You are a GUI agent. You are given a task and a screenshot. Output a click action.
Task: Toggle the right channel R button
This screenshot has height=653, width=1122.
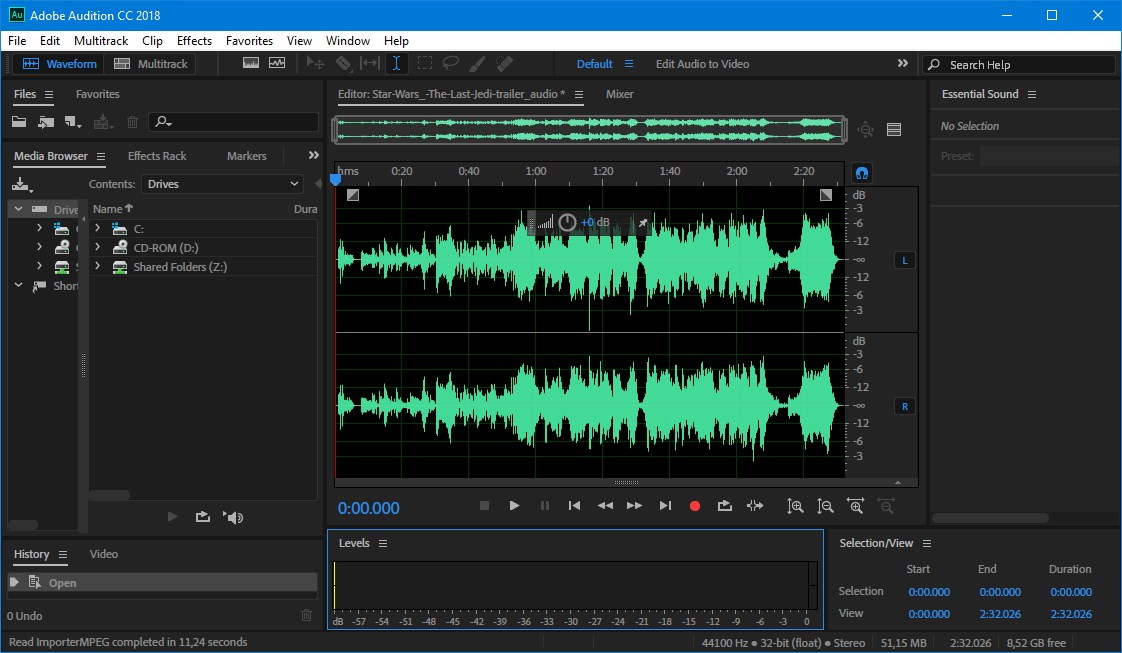905,406
